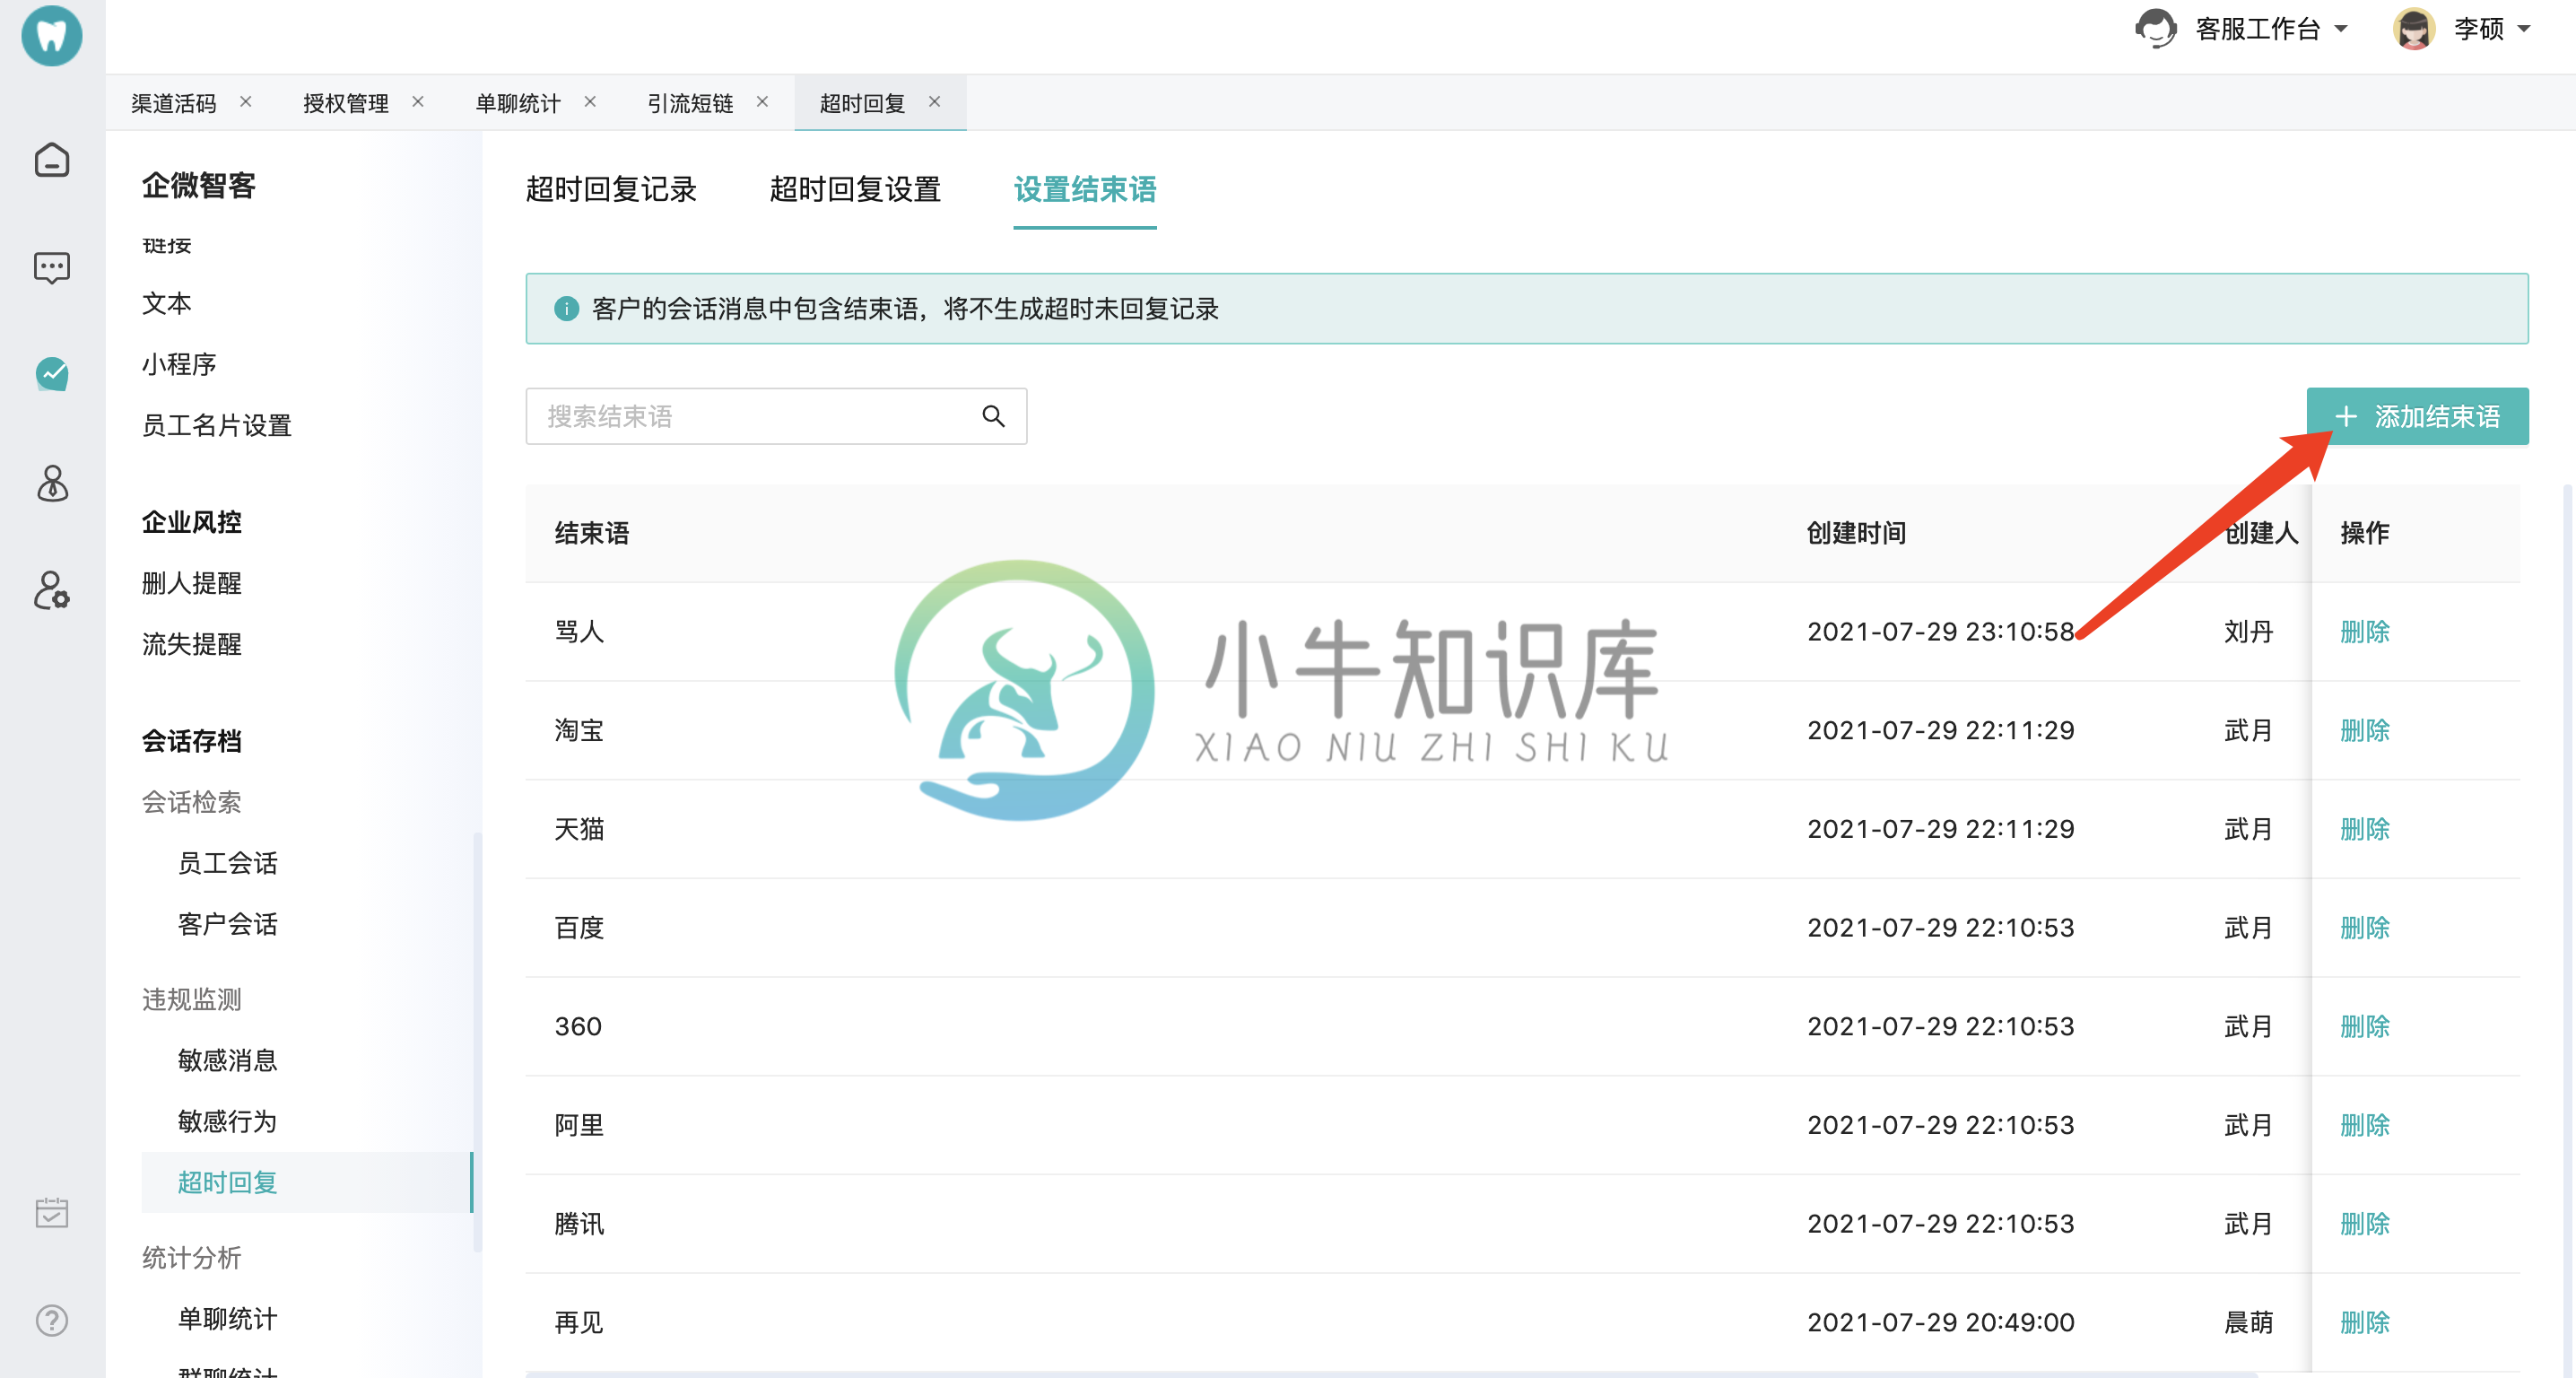Delete the 淘宝 ending phrase
This screenshot has height=1378, width=2576.
2364,731
